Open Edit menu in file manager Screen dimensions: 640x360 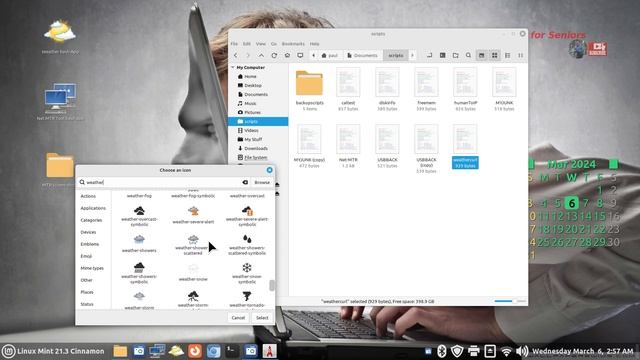(x=247, y=44)
